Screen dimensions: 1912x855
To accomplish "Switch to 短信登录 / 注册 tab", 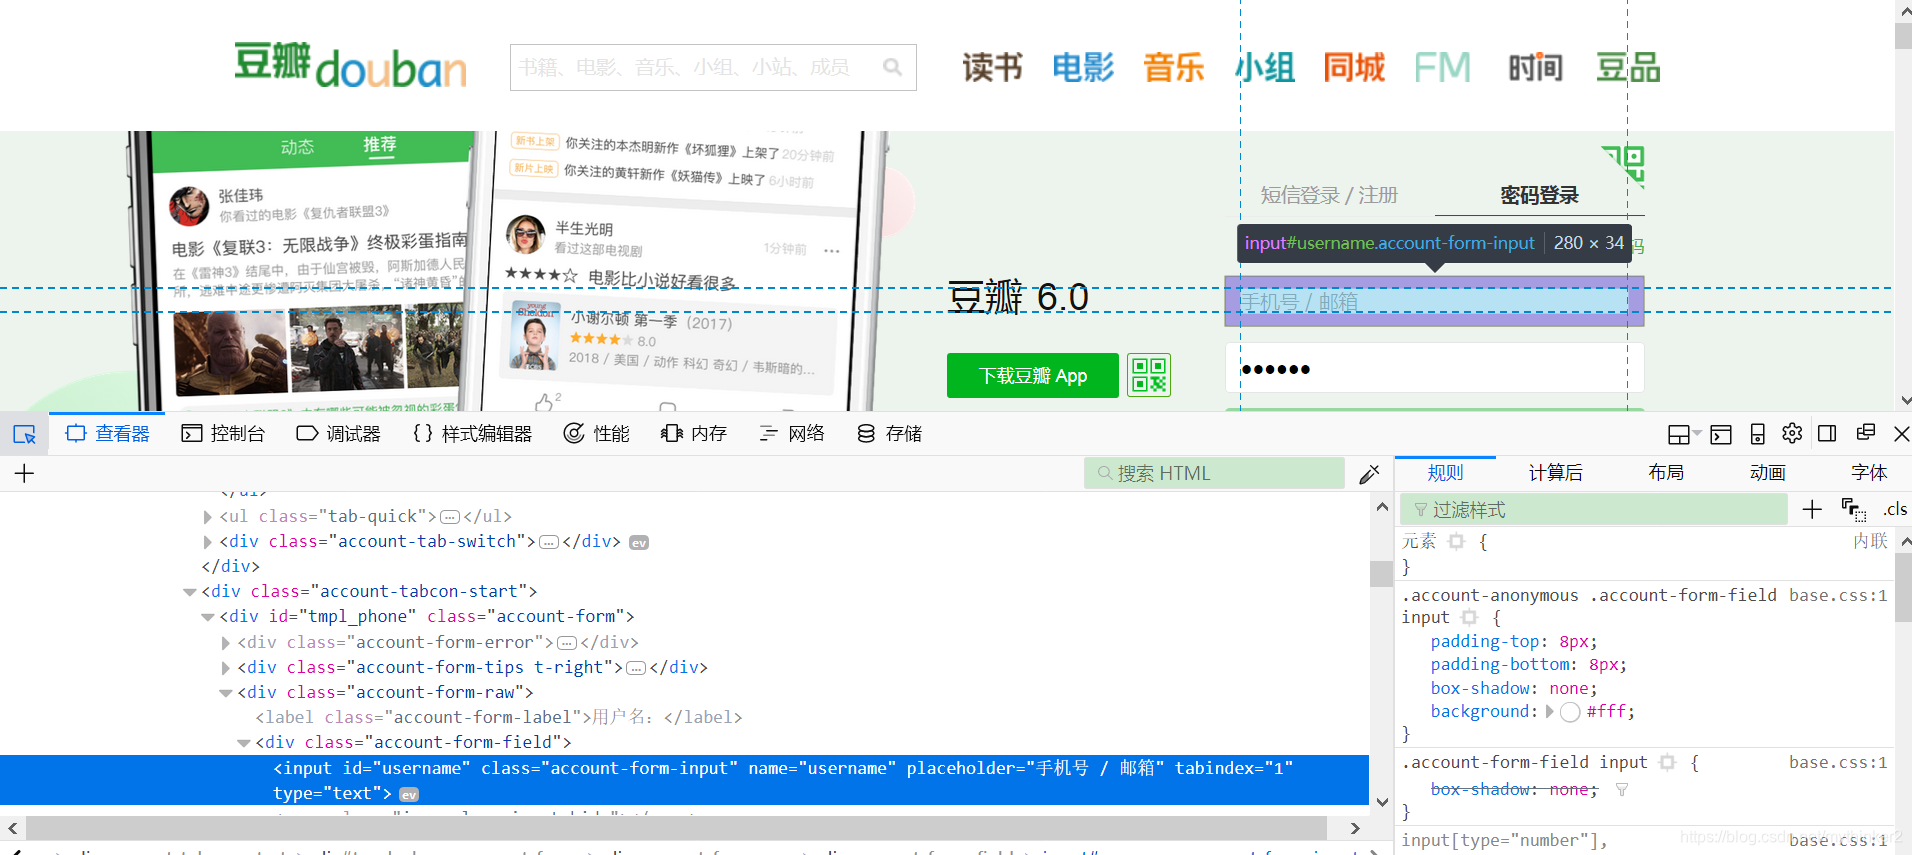I will pyautogui.click(x=1329, y=195).
